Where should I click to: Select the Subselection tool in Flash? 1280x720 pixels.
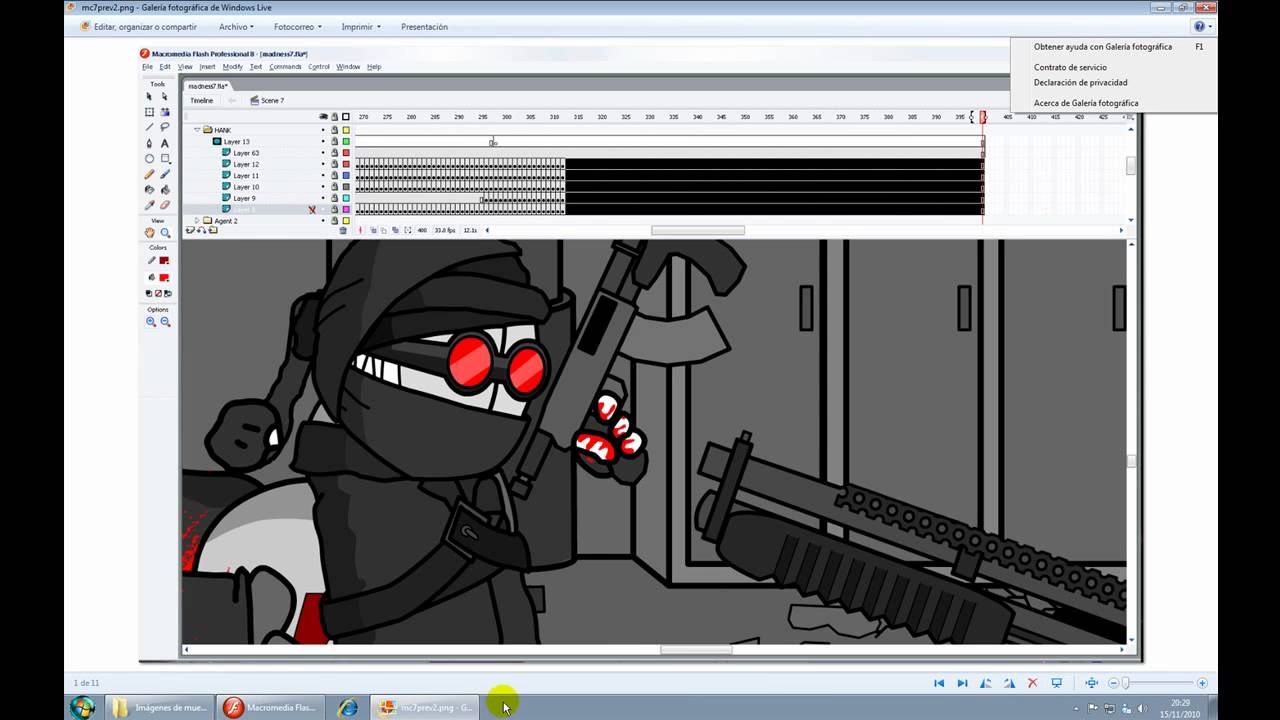(x=165, y=97)
